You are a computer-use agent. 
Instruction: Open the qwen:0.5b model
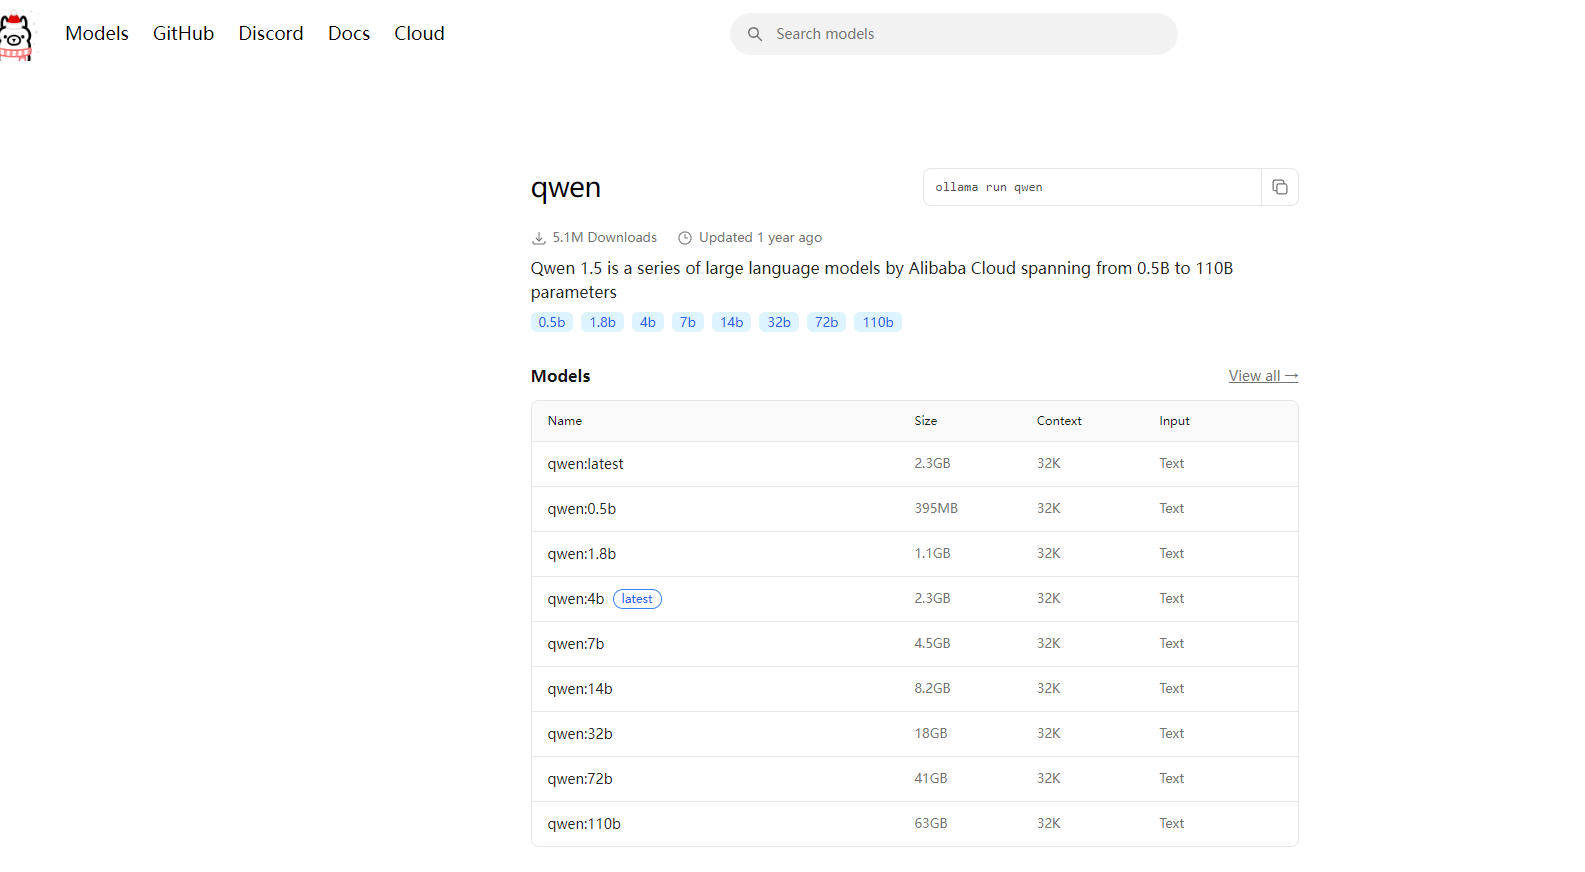tap(582, 509)
